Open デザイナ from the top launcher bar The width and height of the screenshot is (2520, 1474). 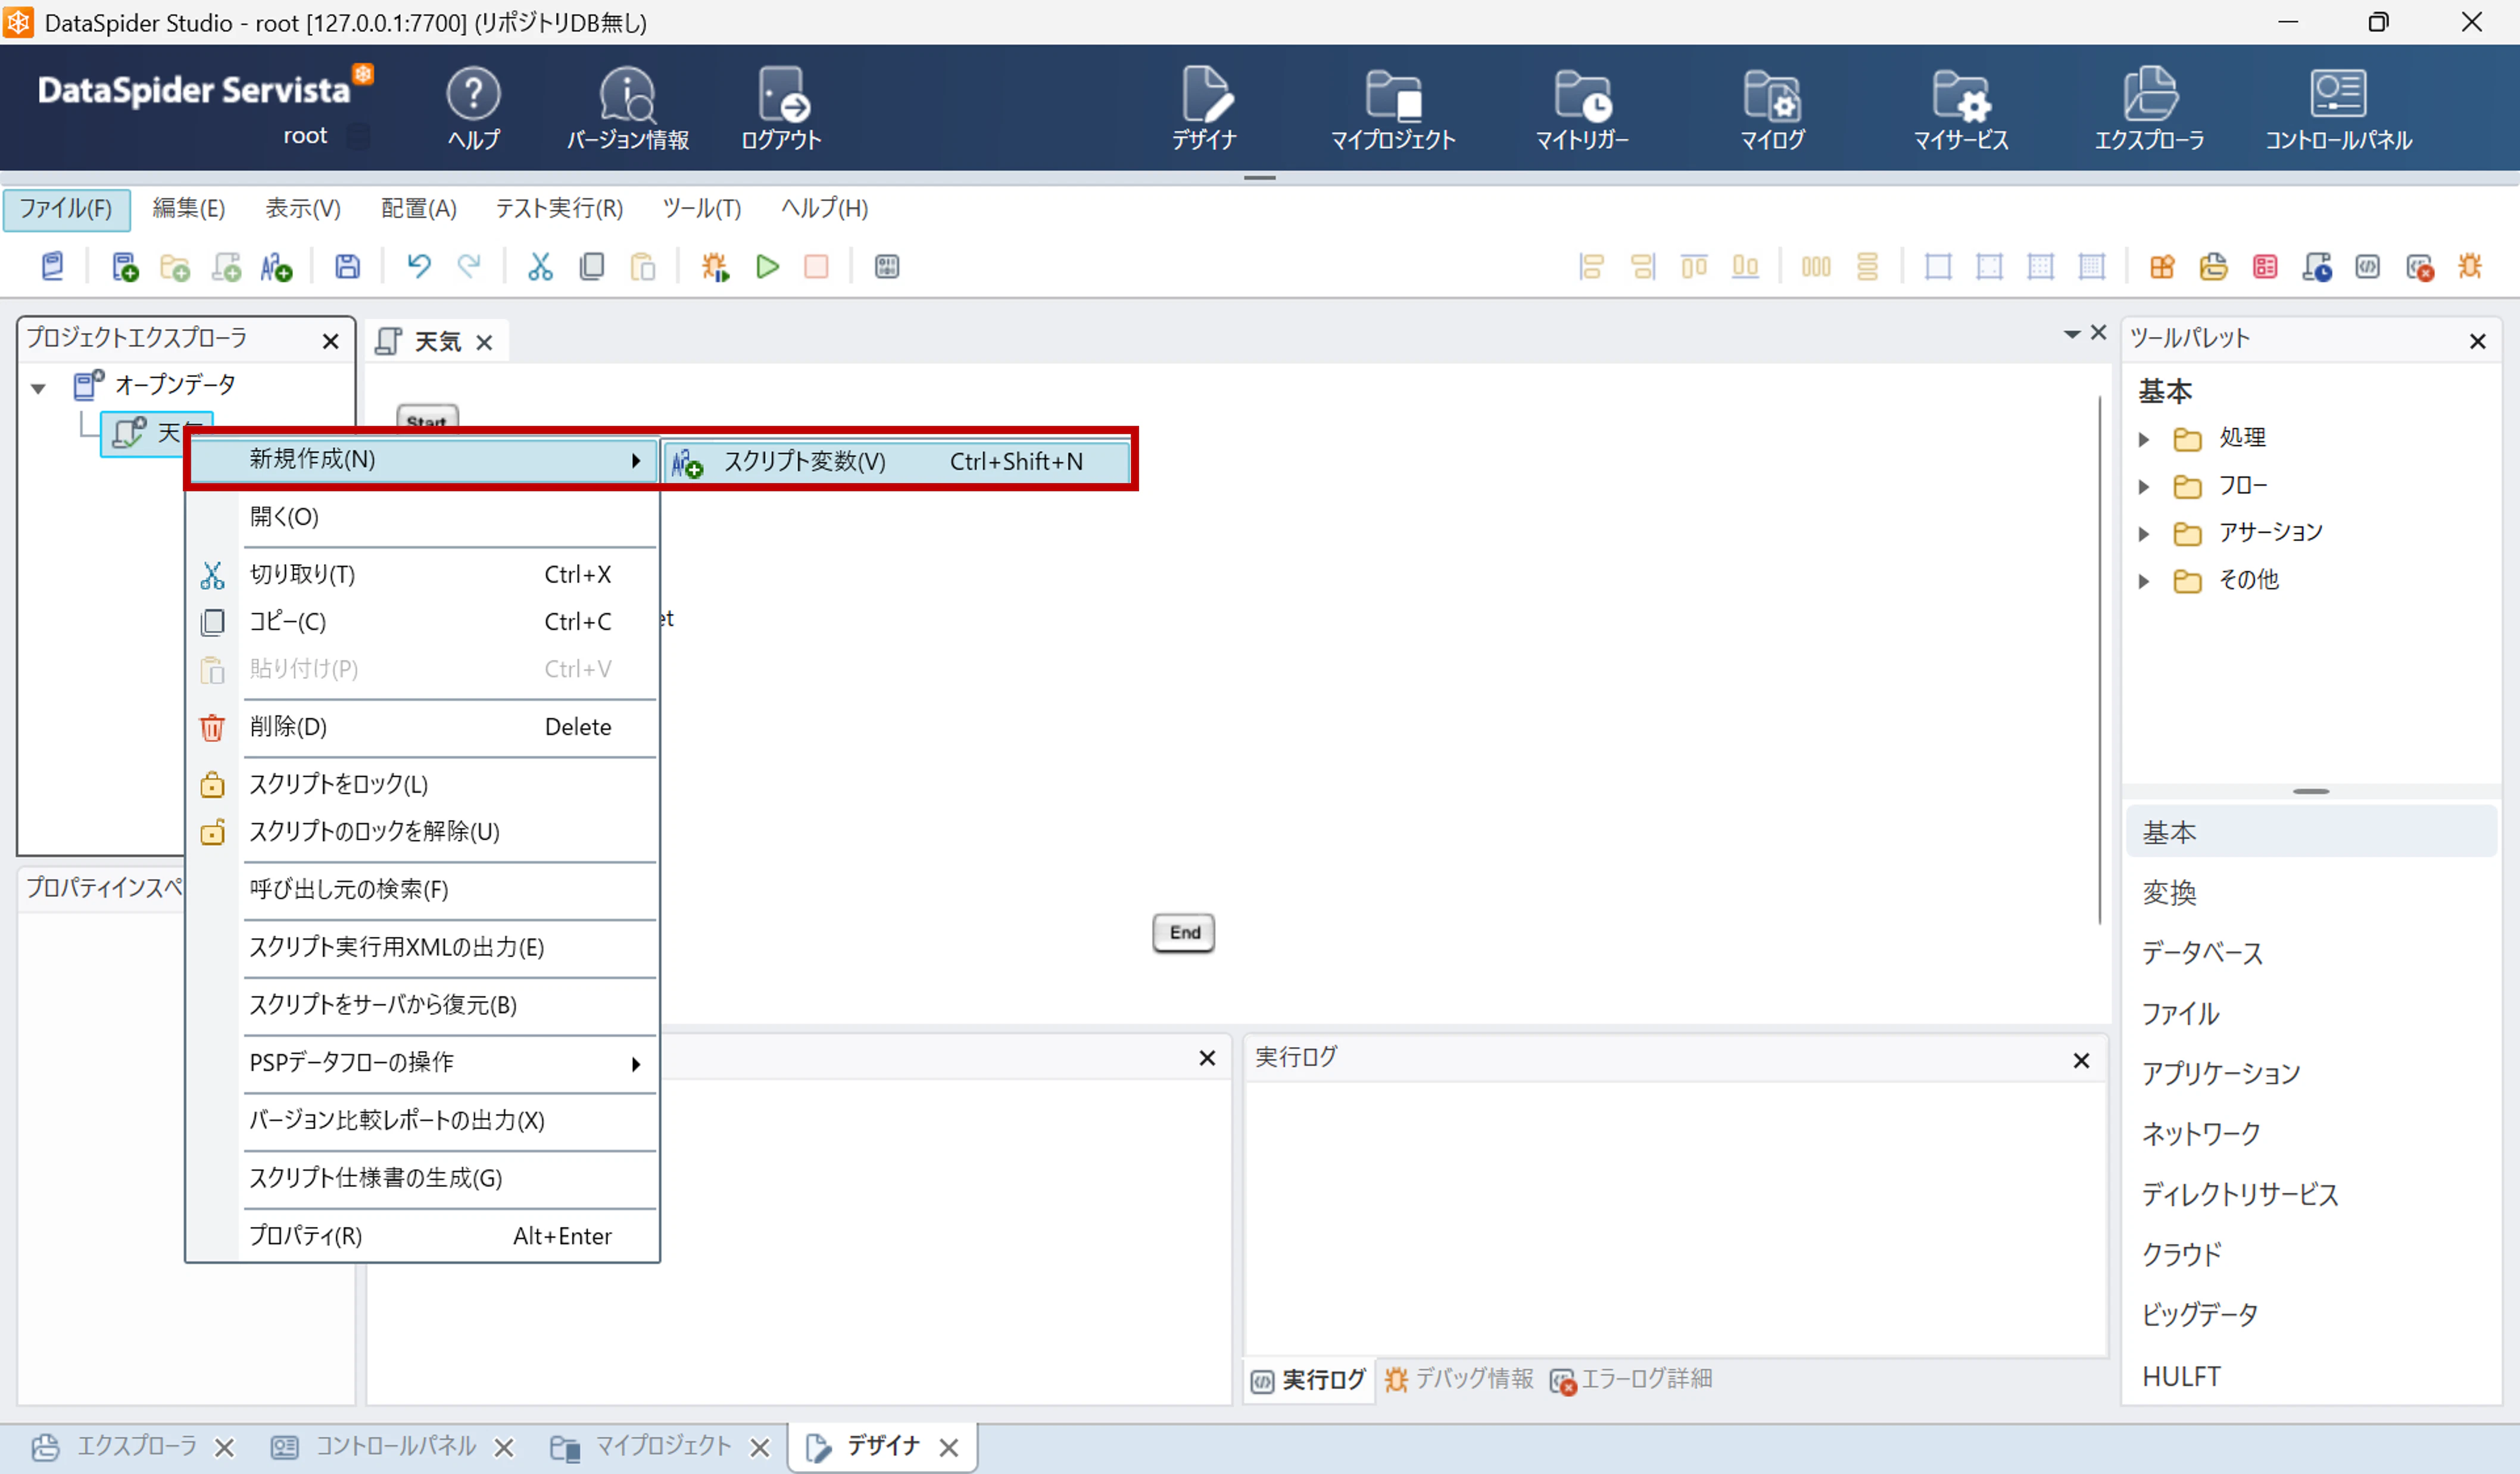pos(1204,108)
